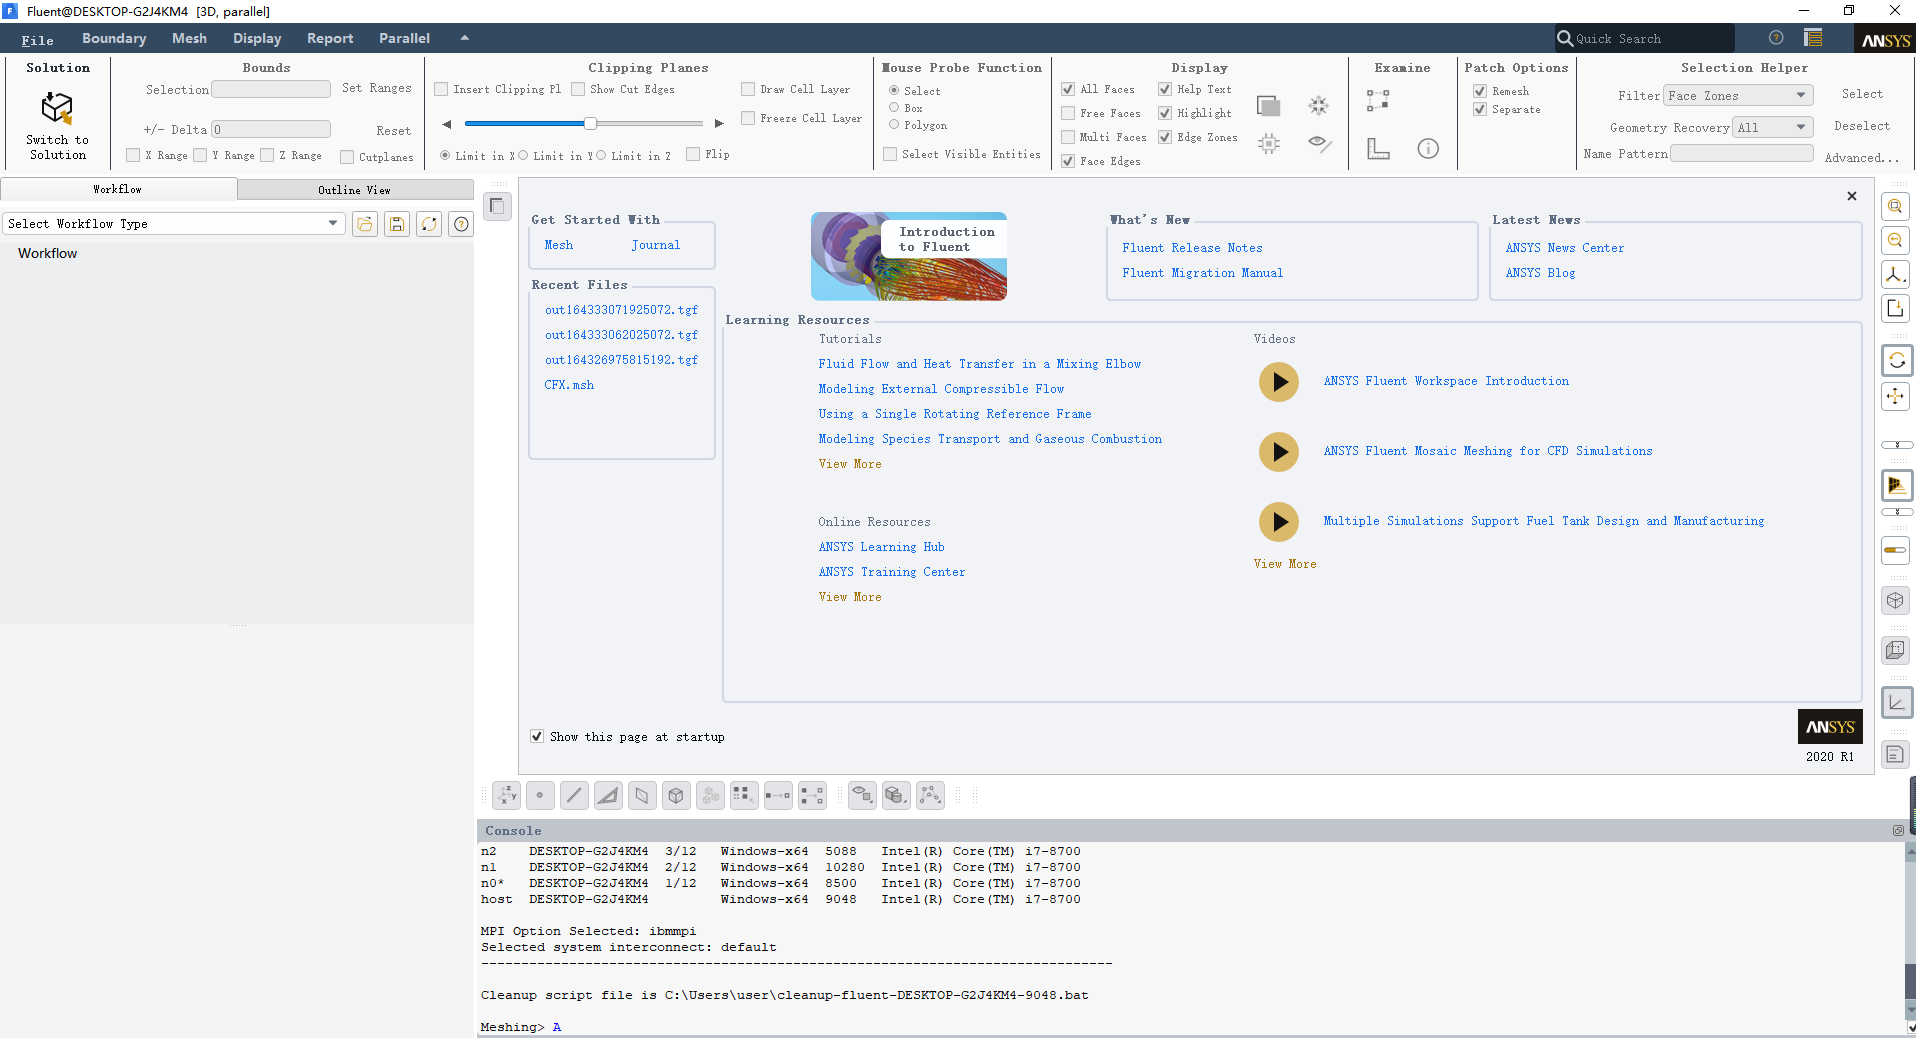This screenshot has height=1038, width=1916.
Task: Click the hide eye-slash icon in Display
Action: [x=1319, y=144]
